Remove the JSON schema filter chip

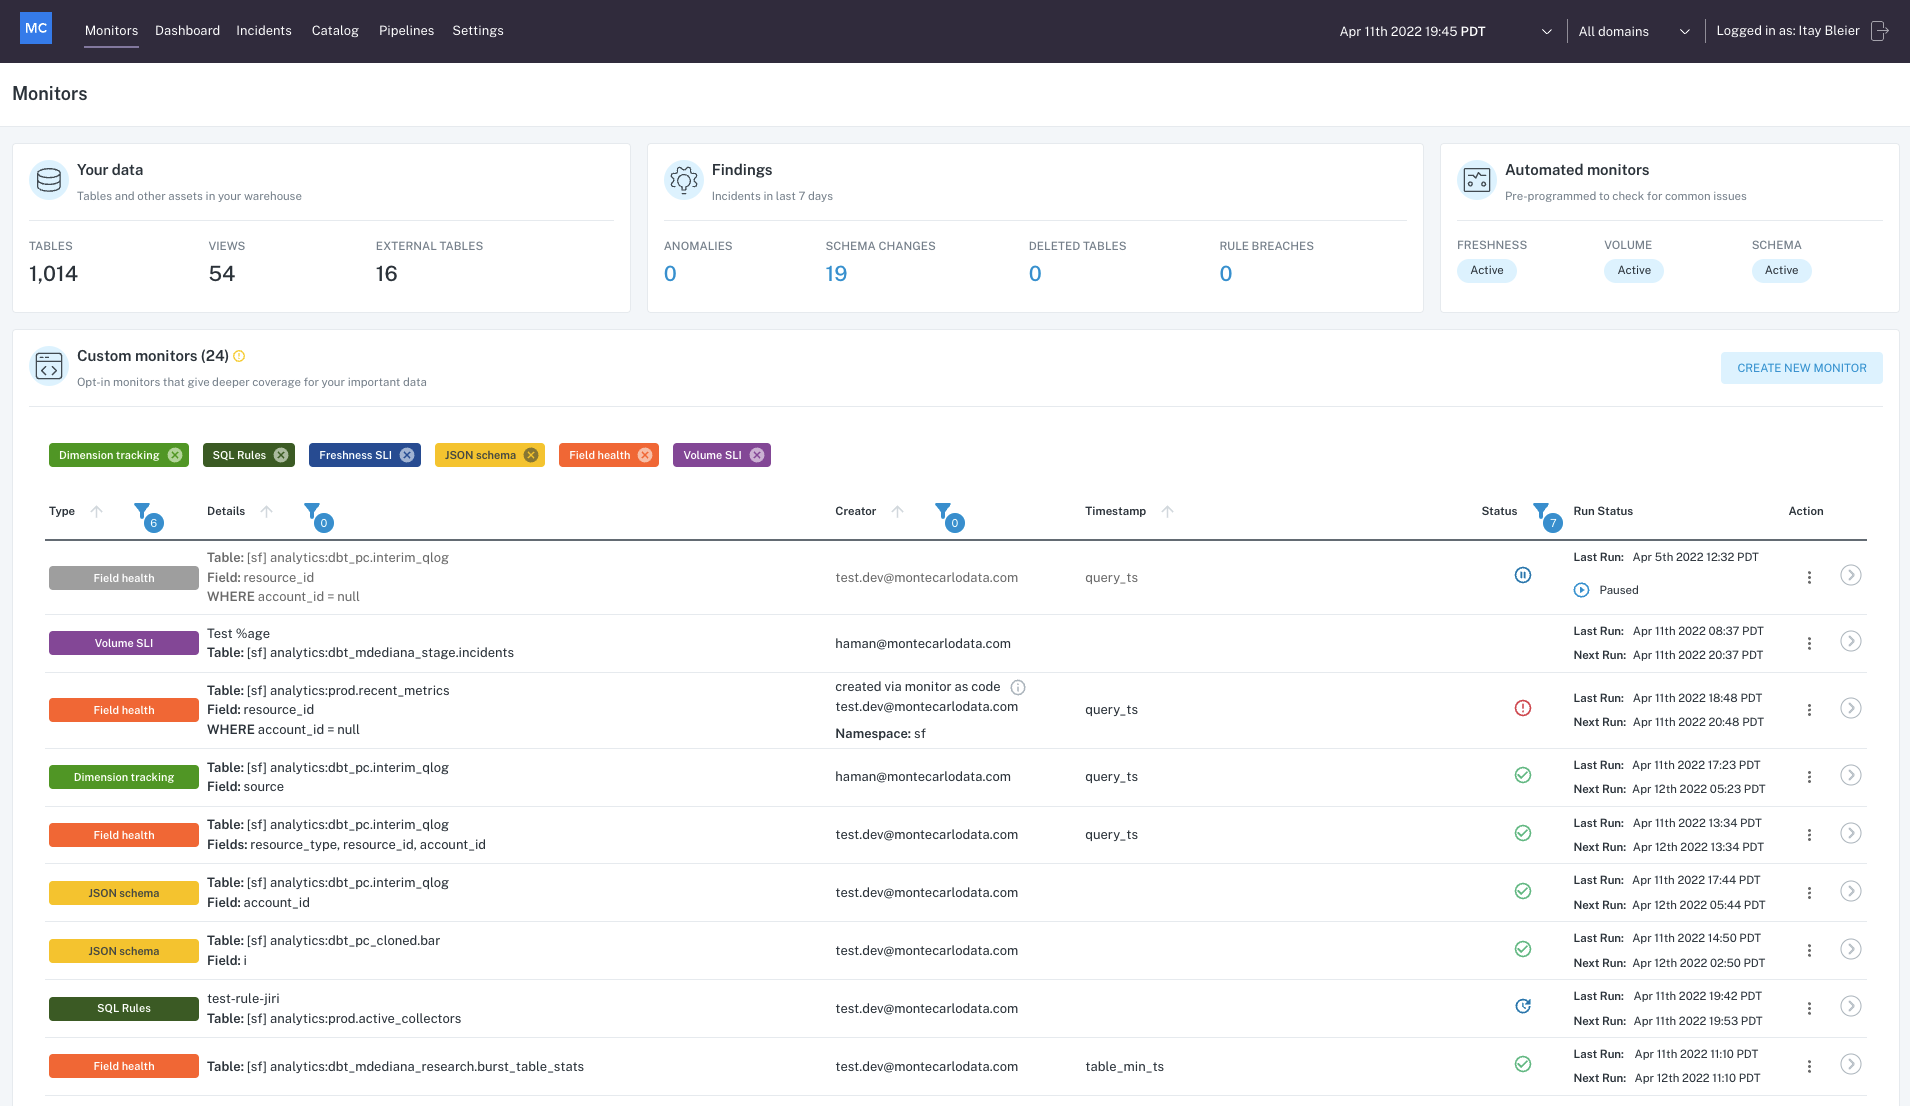coord(531,455)
